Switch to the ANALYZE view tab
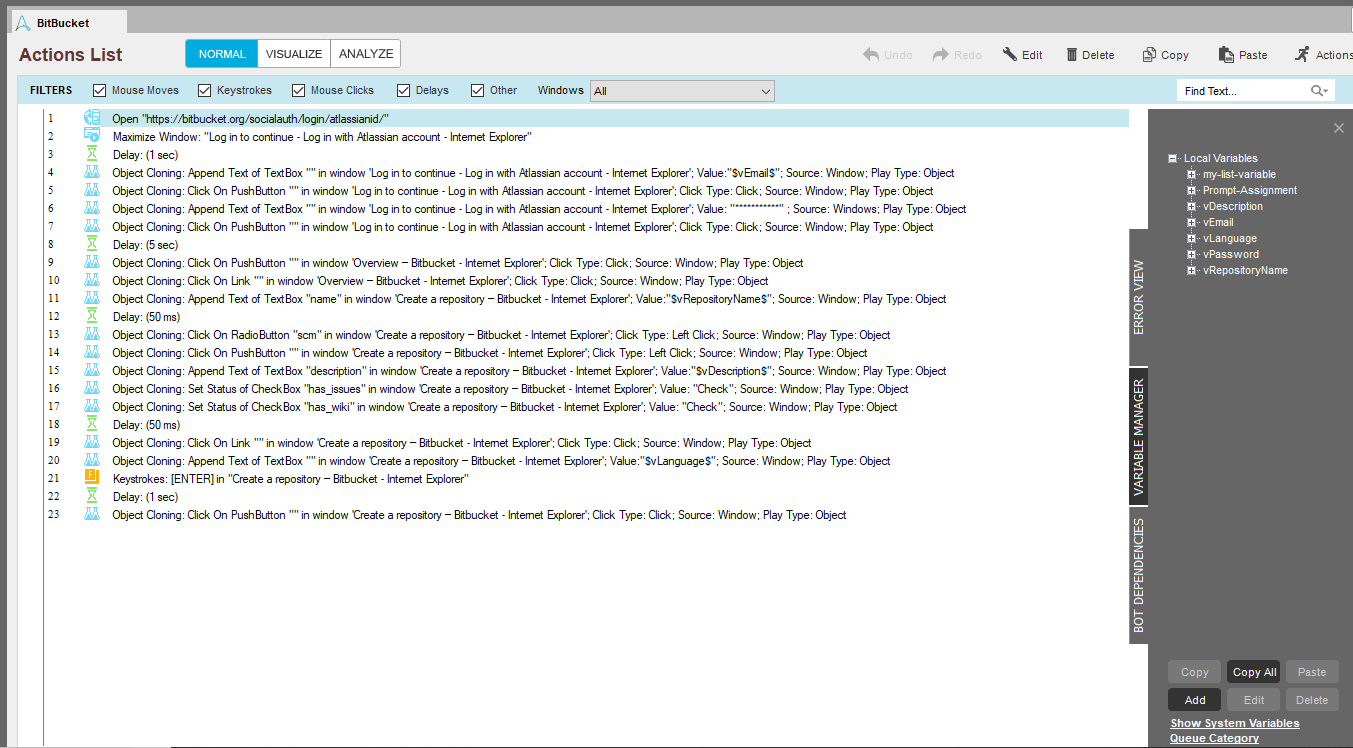Screen dimensions: 1353x748 366,54
